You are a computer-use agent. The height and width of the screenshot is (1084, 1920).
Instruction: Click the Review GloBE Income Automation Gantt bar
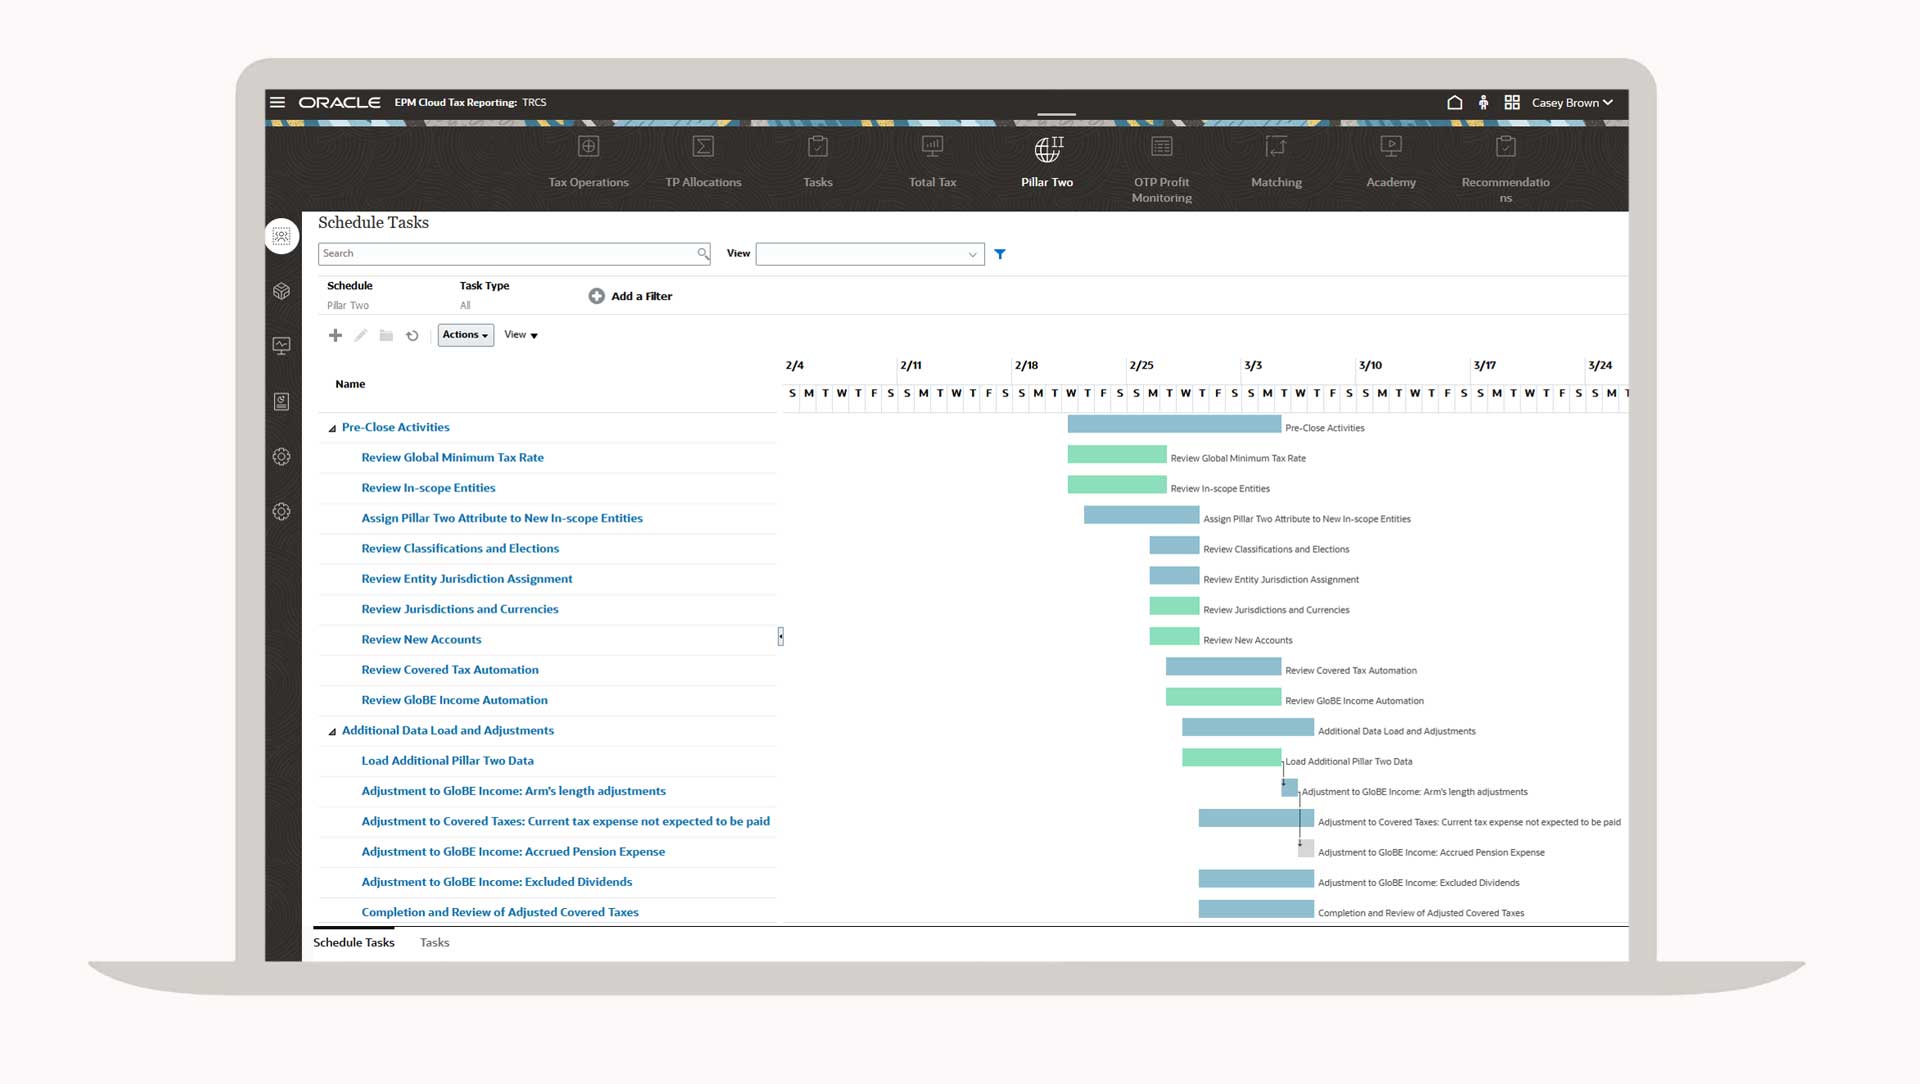tap(1223, 697)
